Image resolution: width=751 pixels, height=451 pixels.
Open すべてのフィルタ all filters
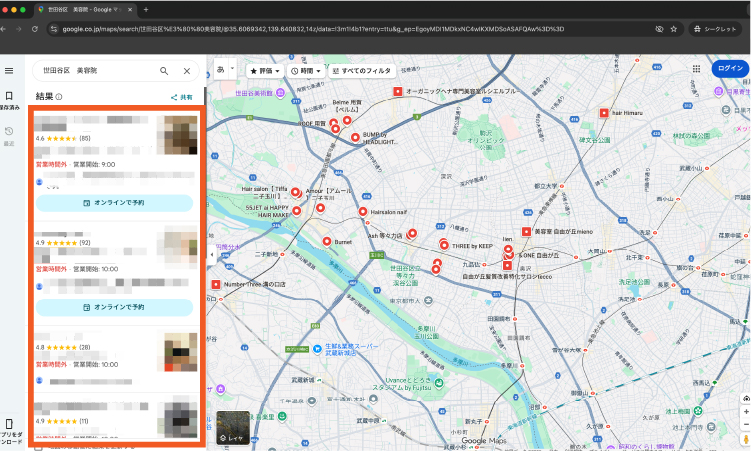[360, 71]
